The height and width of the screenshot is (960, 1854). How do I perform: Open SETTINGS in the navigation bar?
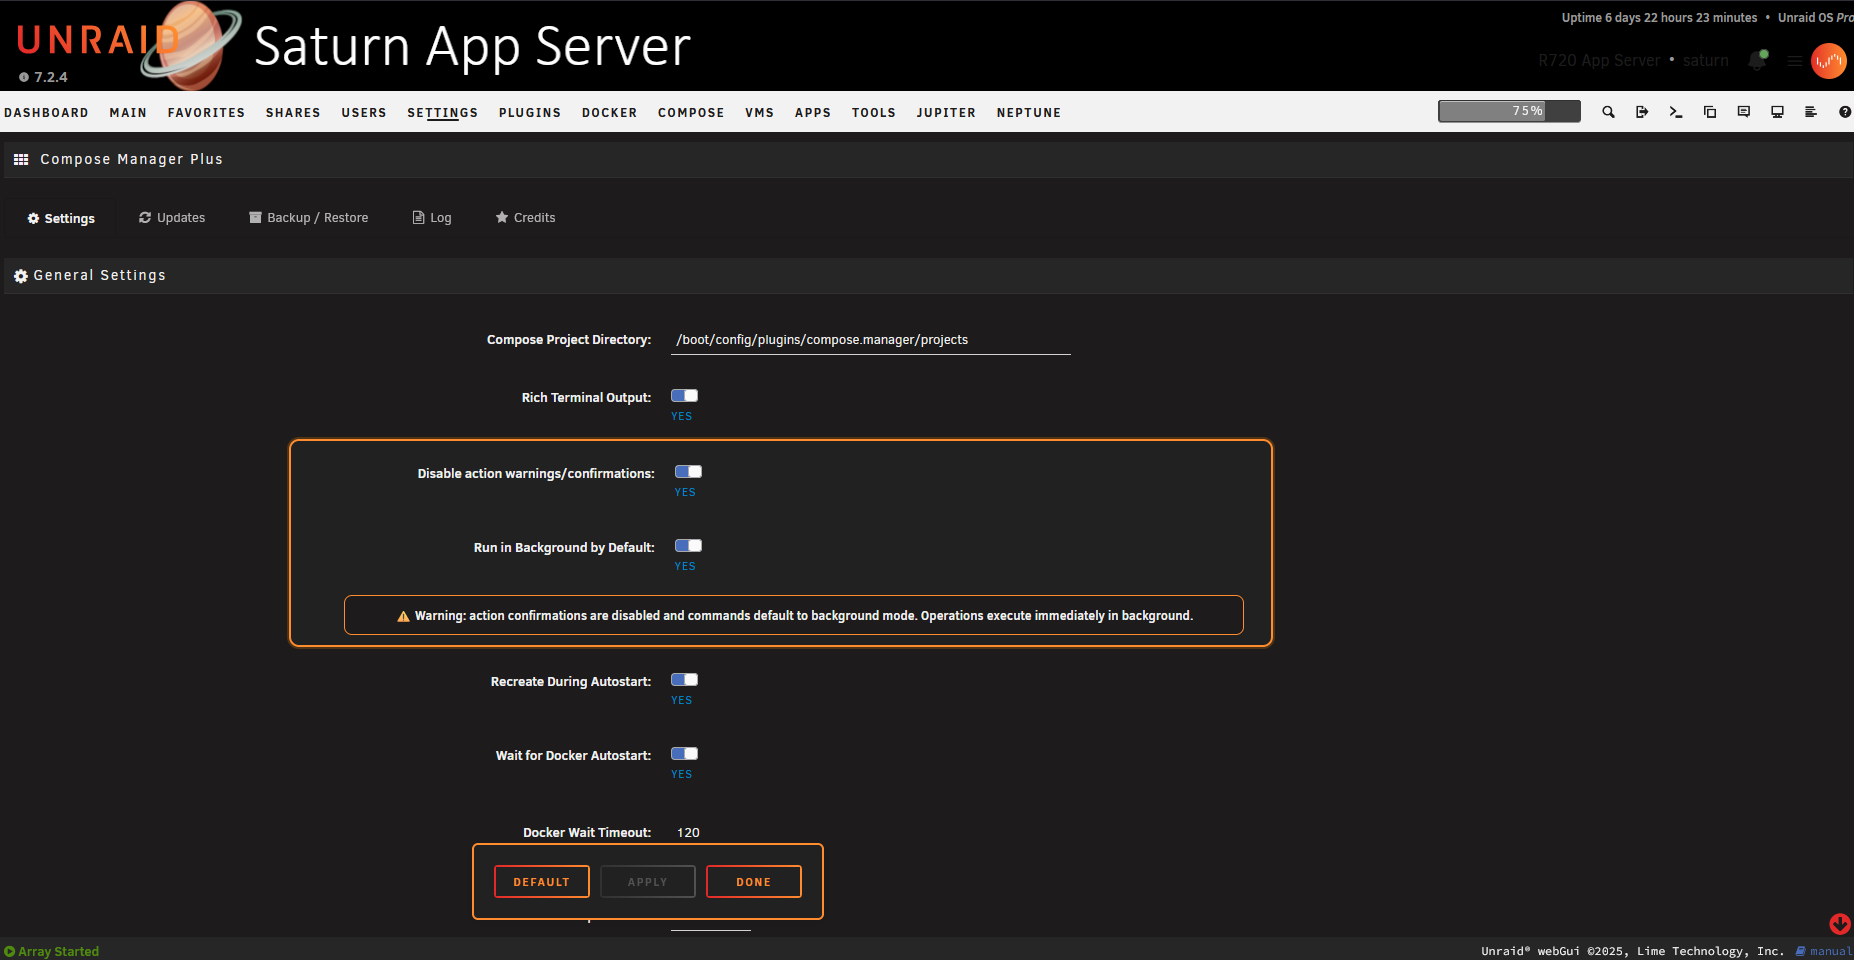(443, 113)
